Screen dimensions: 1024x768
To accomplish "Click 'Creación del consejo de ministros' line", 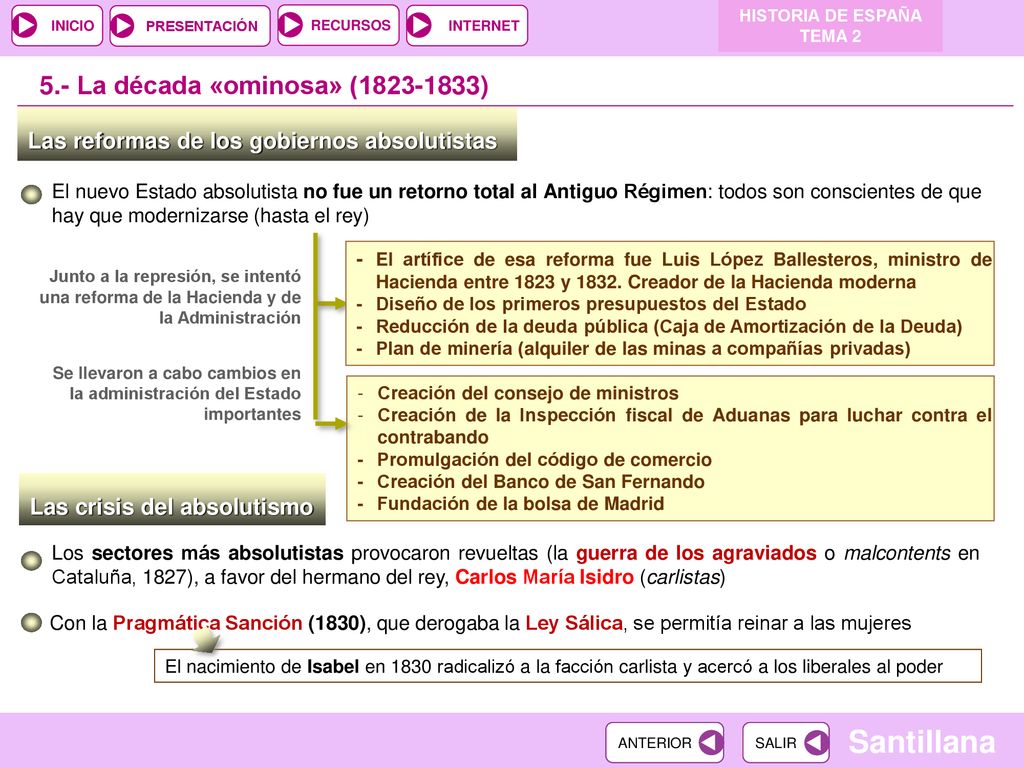I will pos(528,393).
